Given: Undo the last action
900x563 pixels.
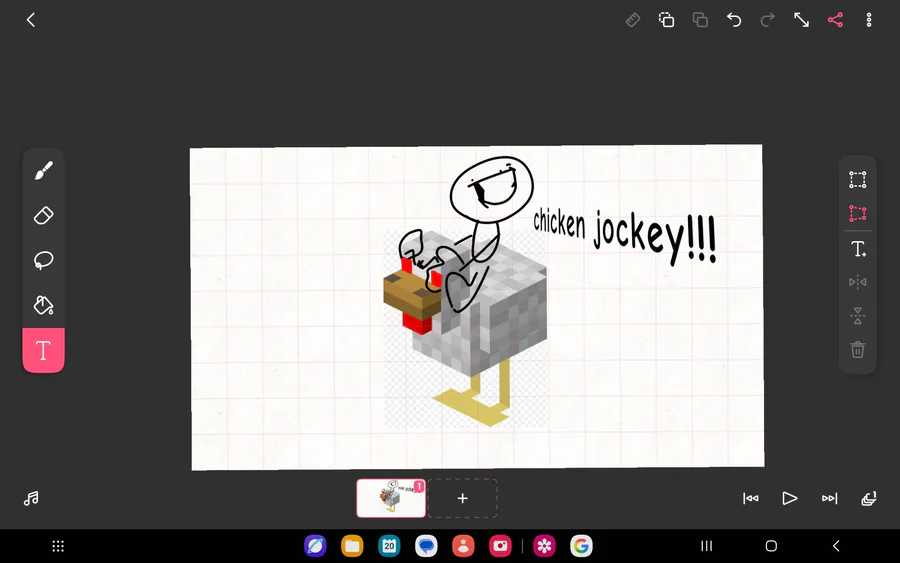Looking at the screenshot, I should click(x=734, y=20).
